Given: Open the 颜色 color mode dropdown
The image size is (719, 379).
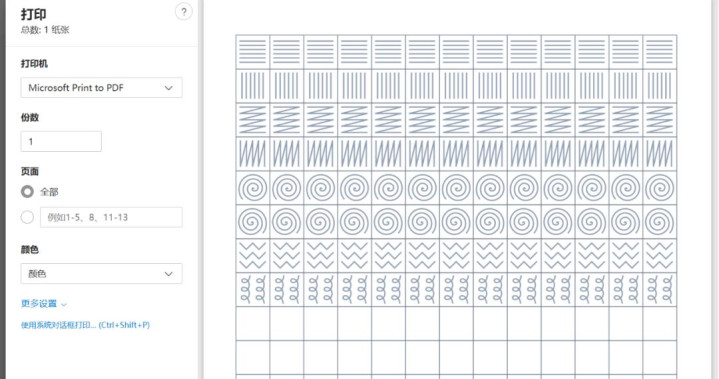Looking at the screenshot, I should (x=101, y=274).
